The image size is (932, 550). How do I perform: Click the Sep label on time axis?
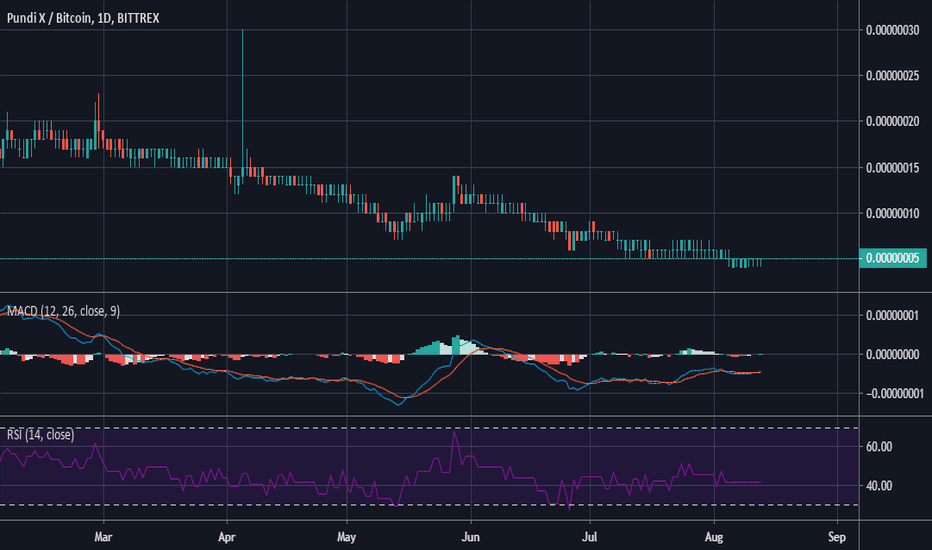836,537
